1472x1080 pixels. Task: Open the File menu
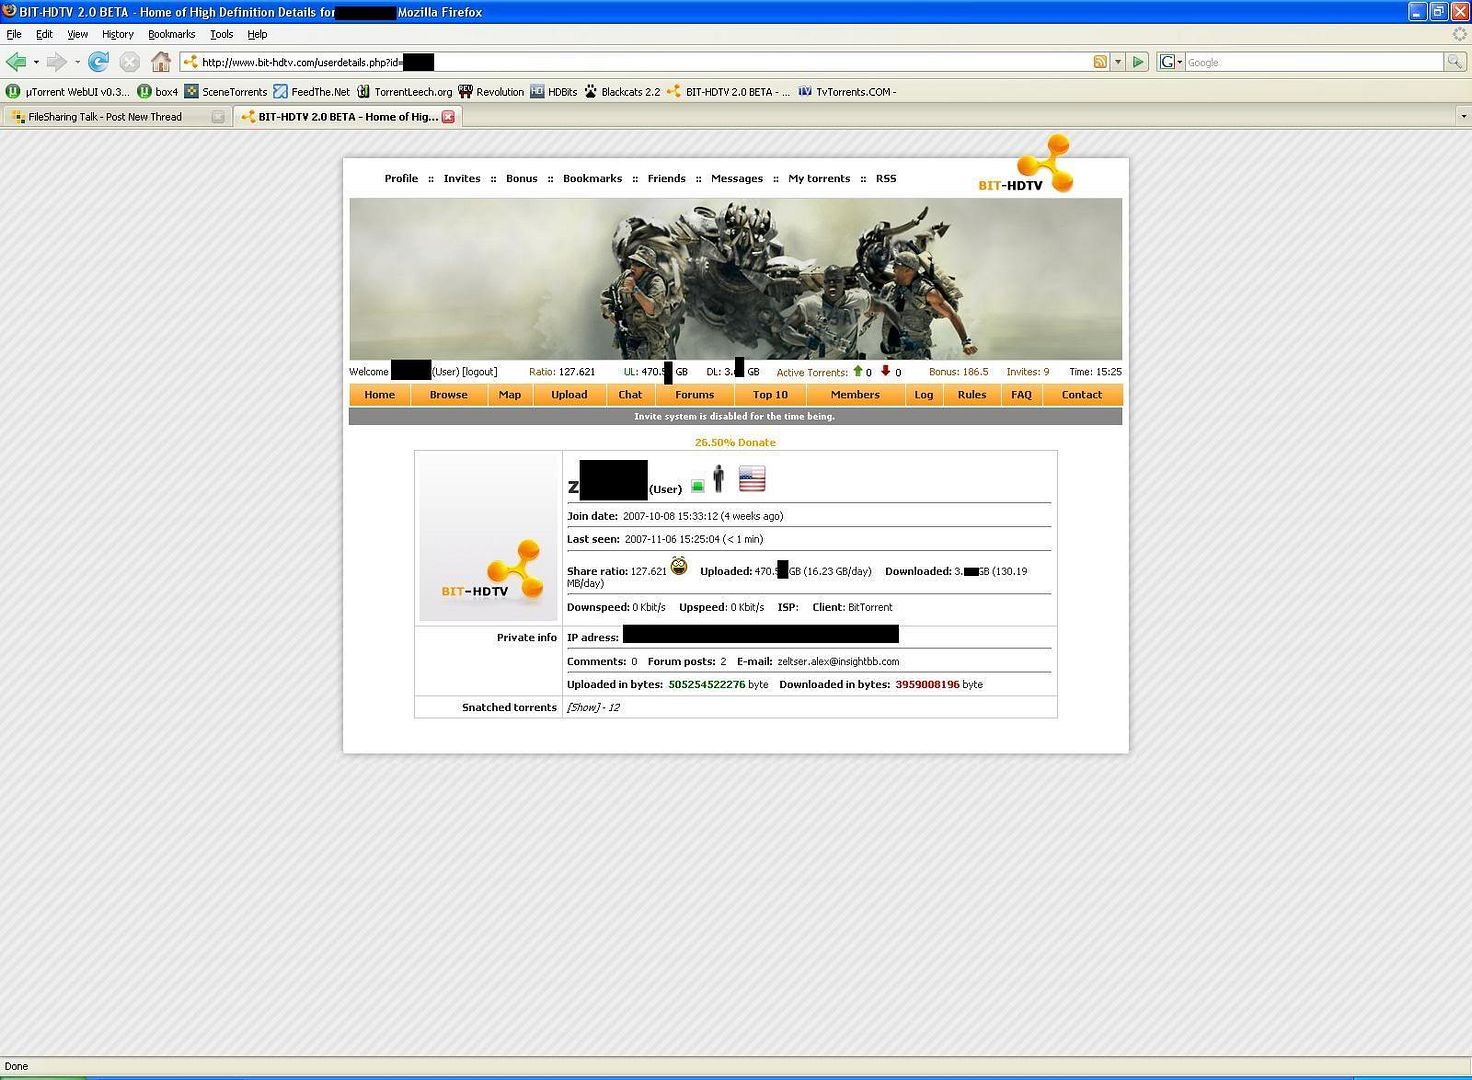[x=14, y=34]
